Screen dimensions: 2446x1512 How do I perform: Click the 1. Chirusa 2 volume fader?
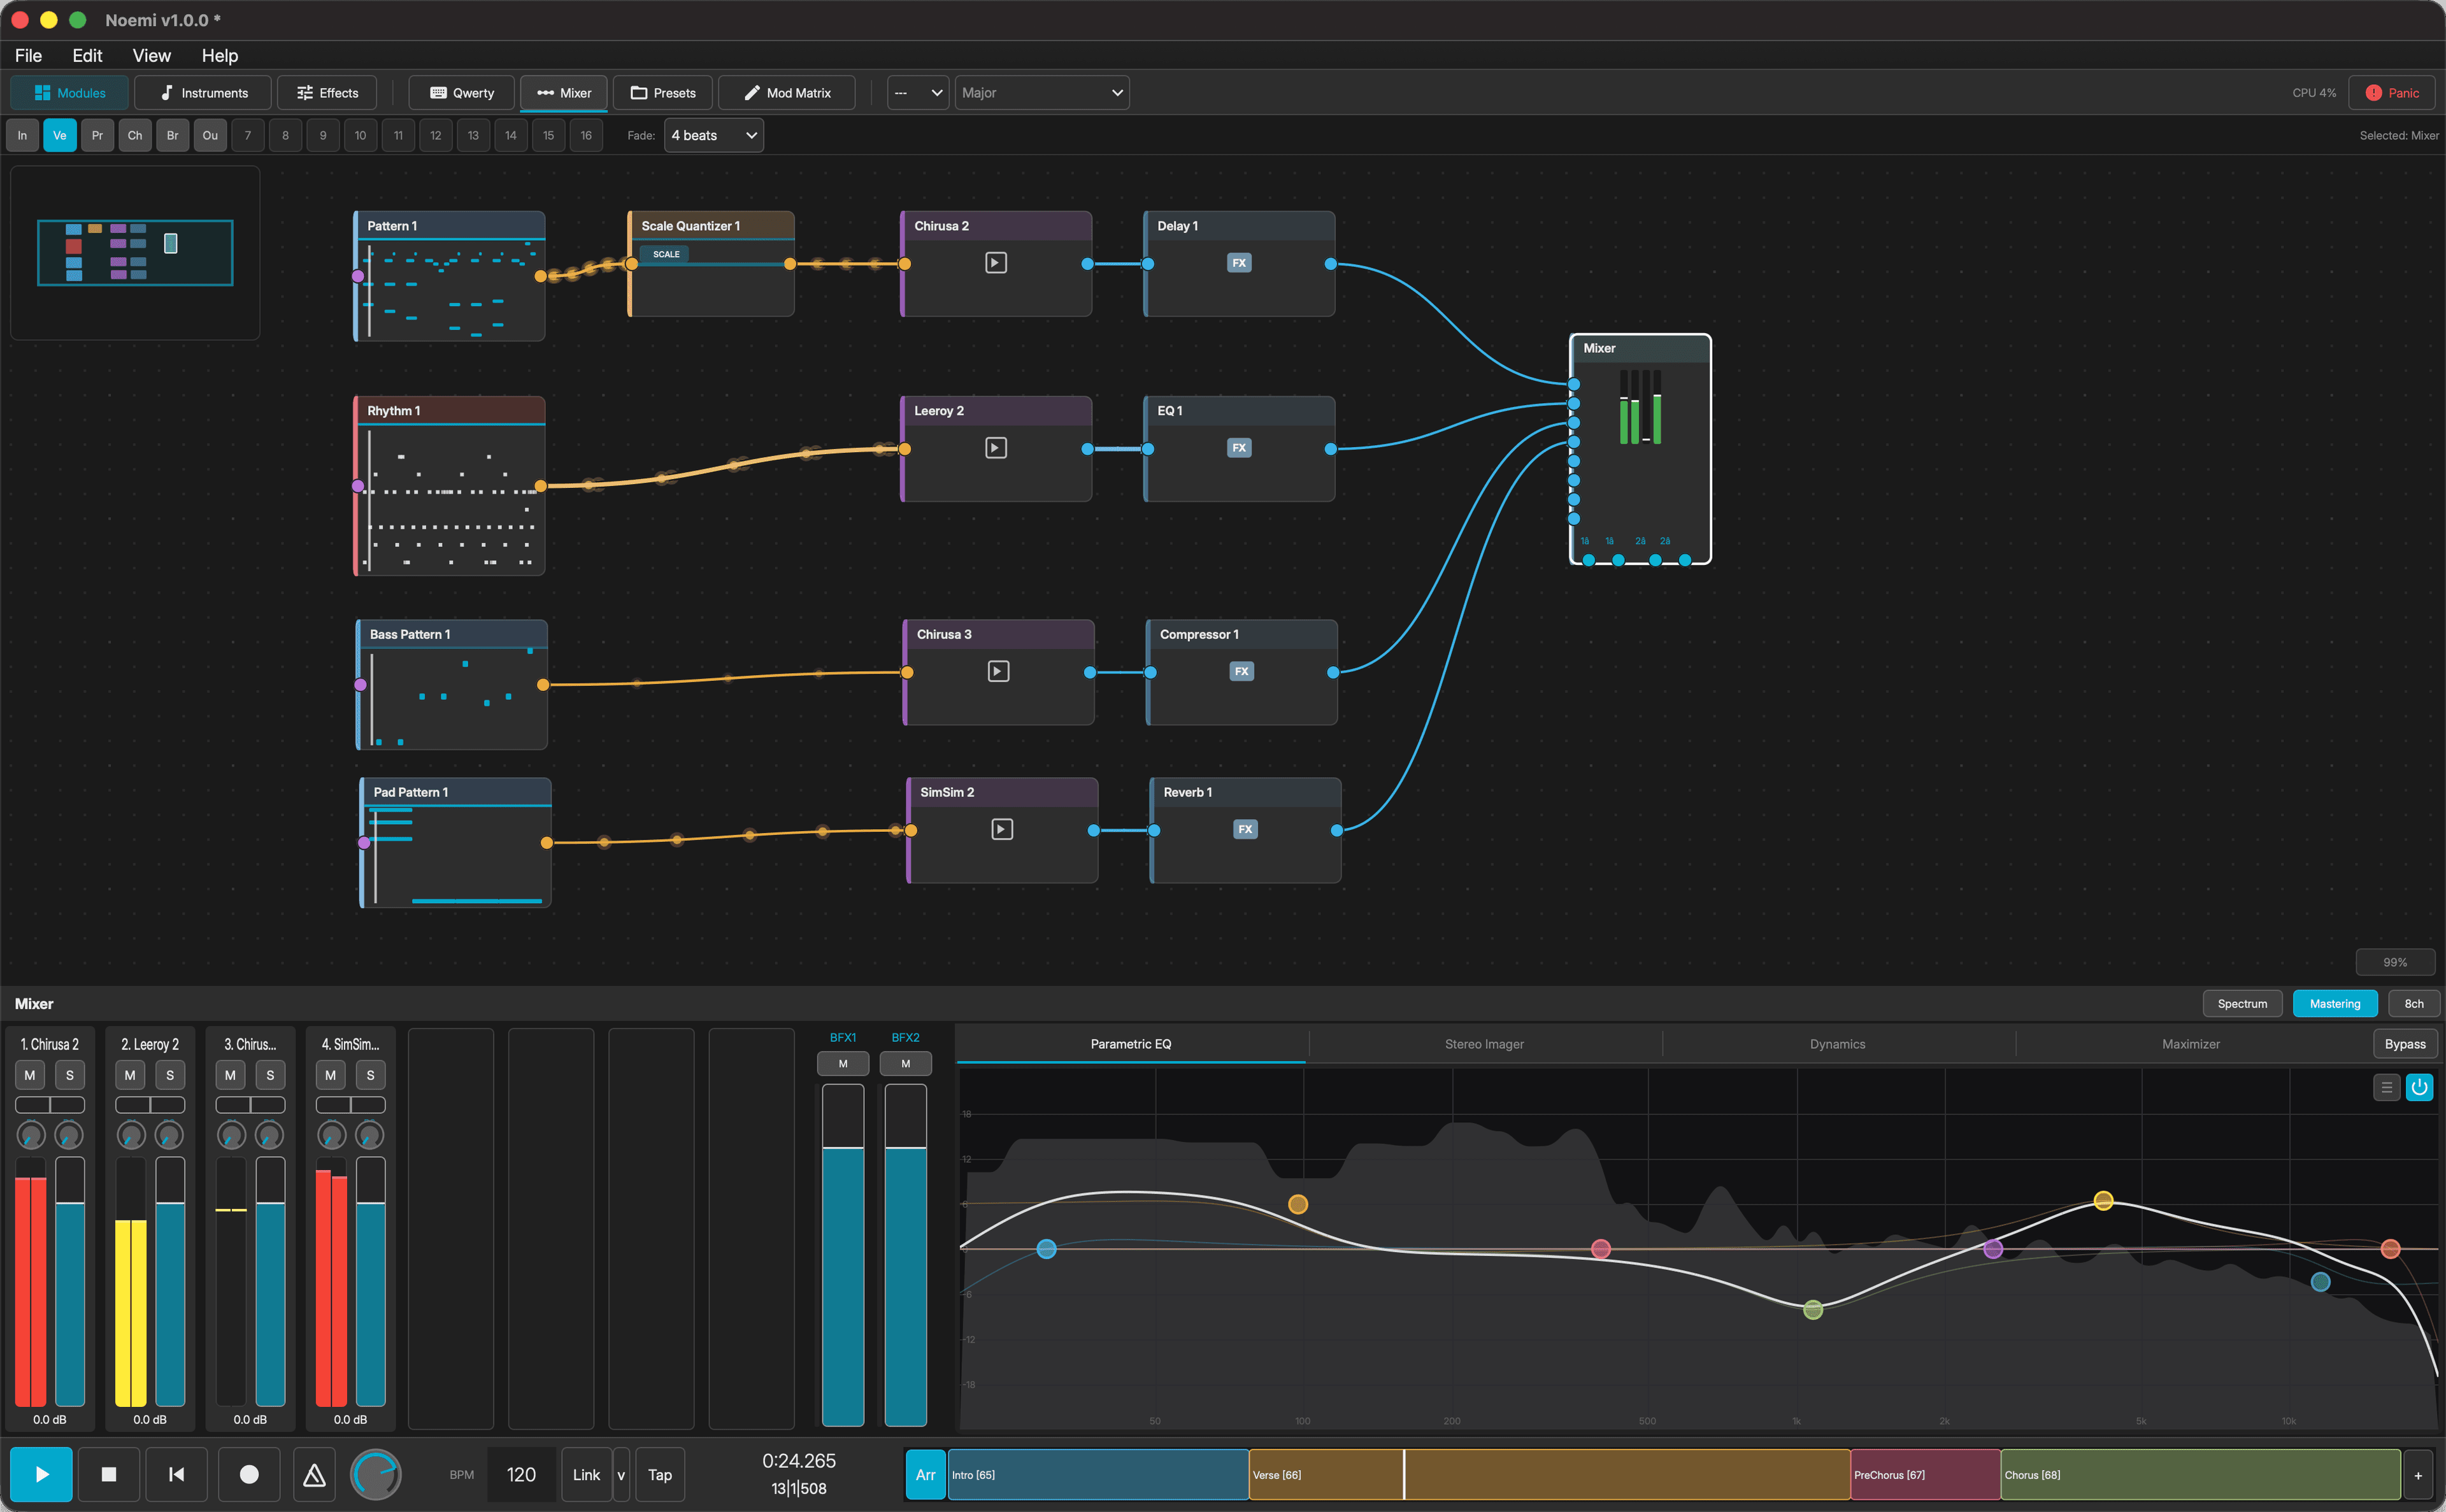click(70, 1282)
